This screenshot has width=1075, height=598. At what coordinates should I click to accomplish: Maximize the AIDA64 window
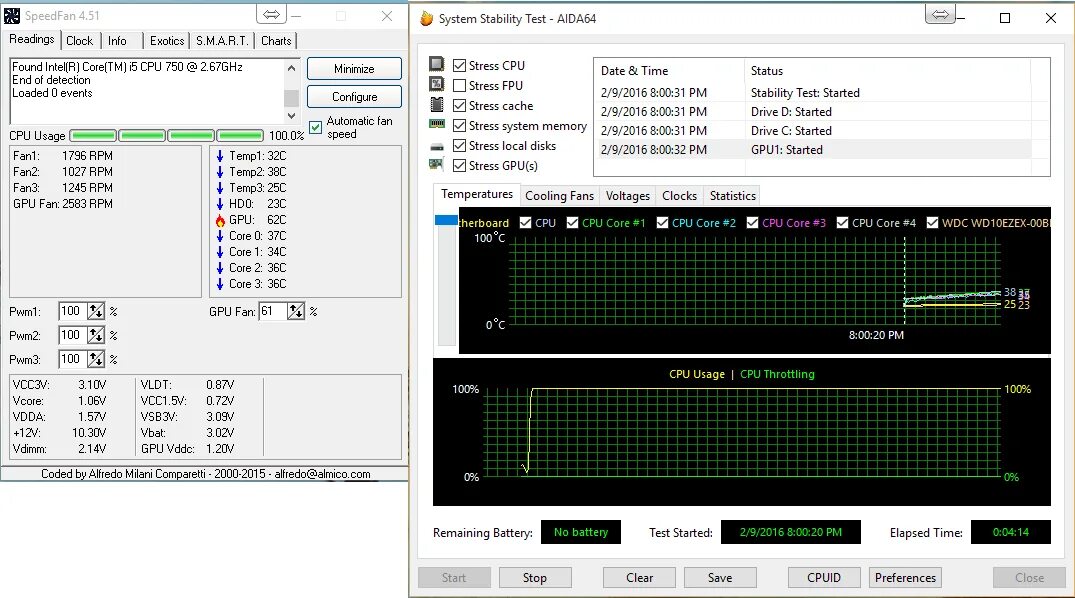pyautogui.click(x=1005, y=19)
